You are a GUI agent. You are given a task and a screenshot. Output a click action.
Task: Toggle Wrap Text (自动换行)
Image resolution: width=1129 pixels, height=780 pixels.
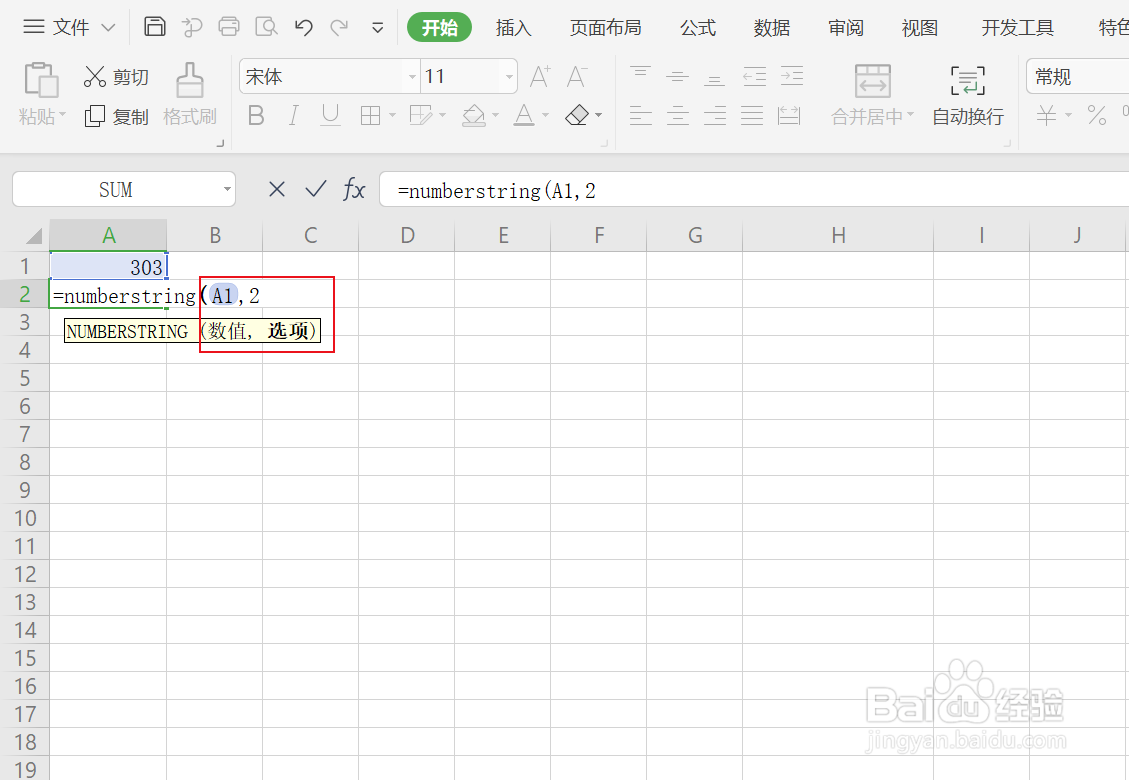[967, 95]
